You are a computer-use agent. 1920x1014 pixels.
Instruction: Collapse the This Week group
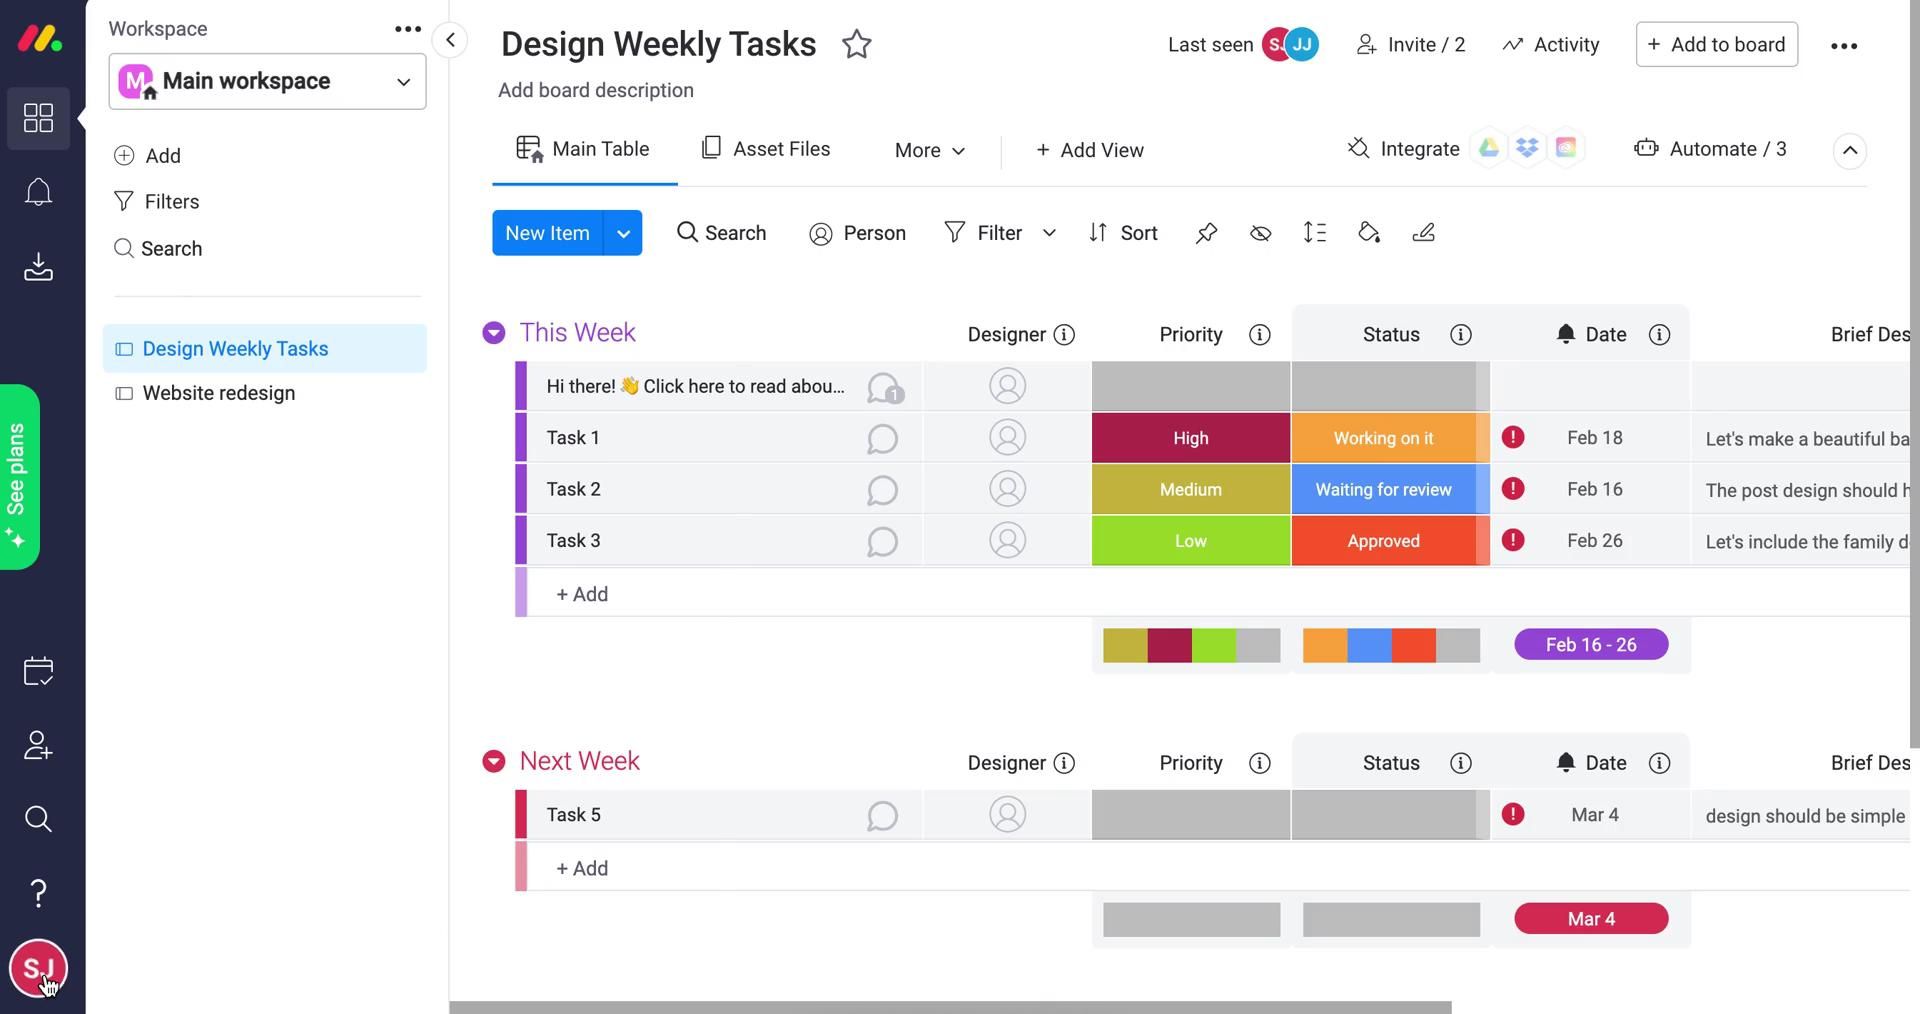coord(494,333)
